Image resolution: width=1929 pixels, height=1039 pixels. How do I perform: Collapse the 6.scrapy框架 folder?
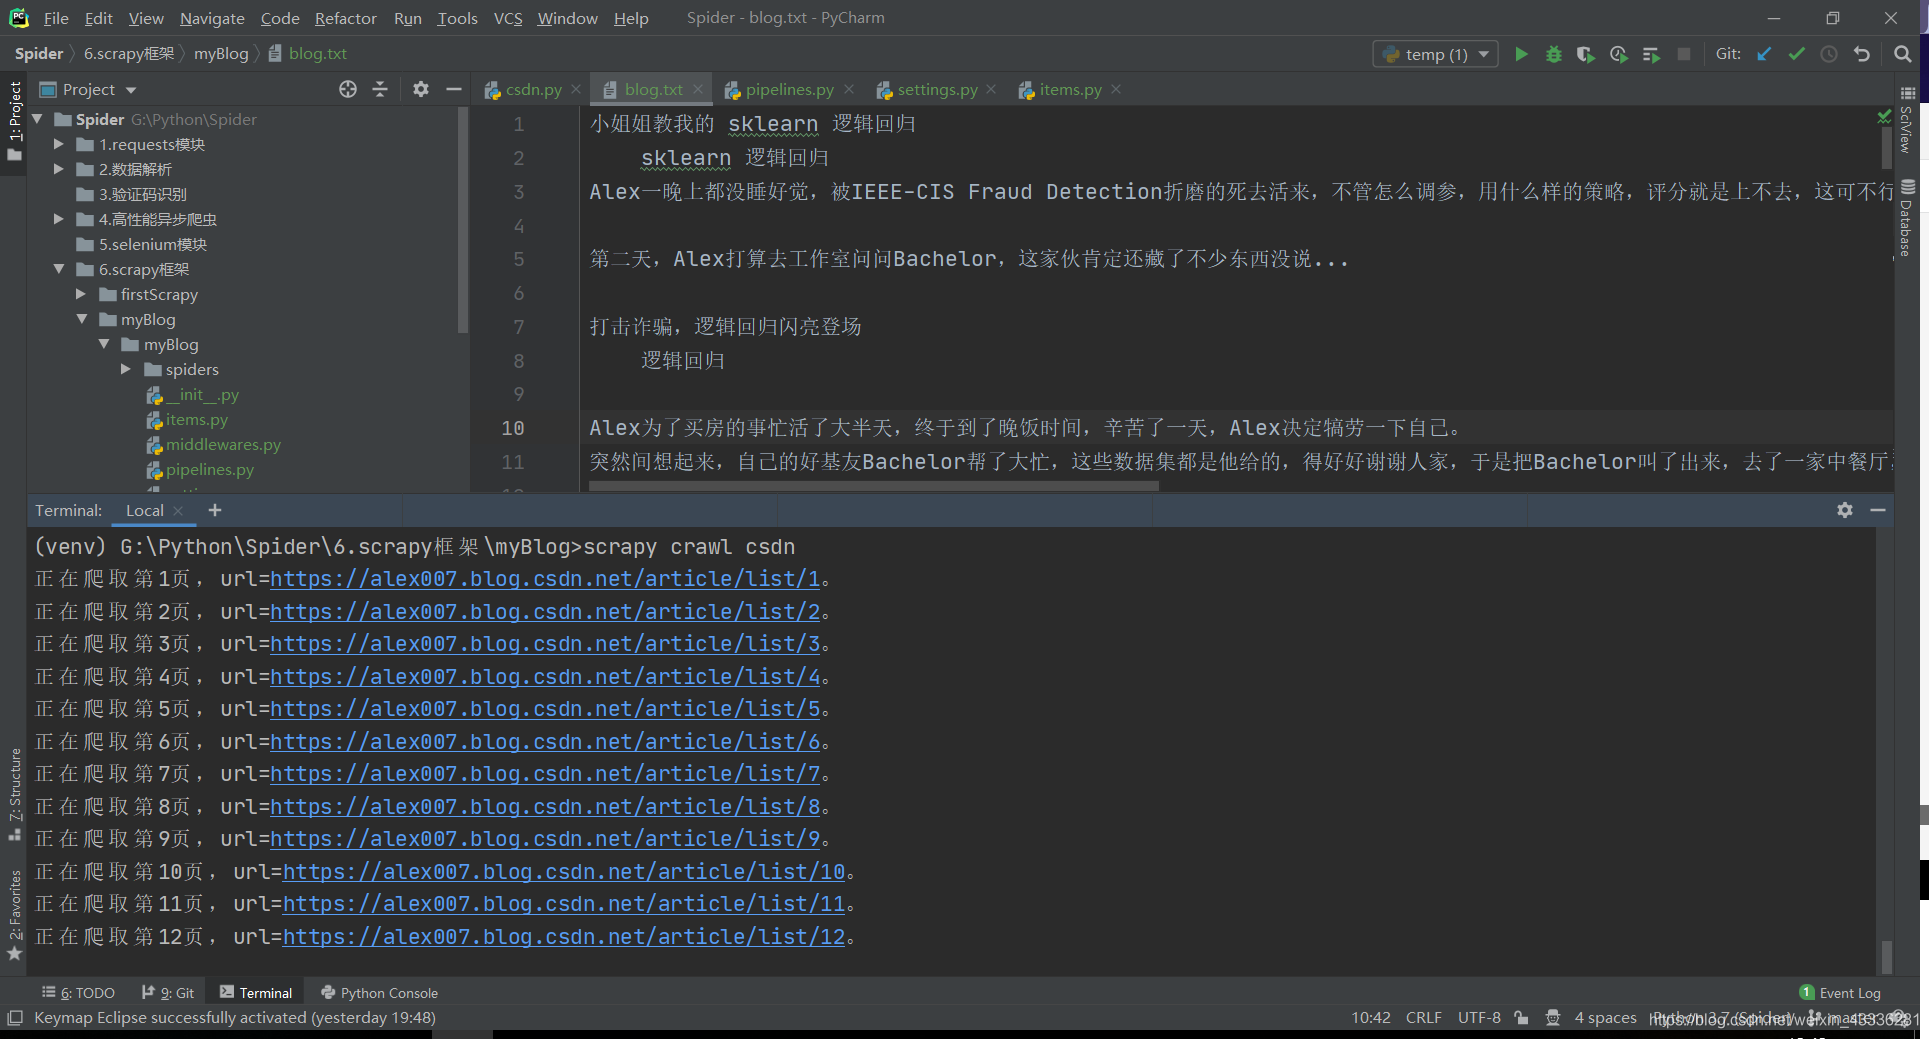59,269
